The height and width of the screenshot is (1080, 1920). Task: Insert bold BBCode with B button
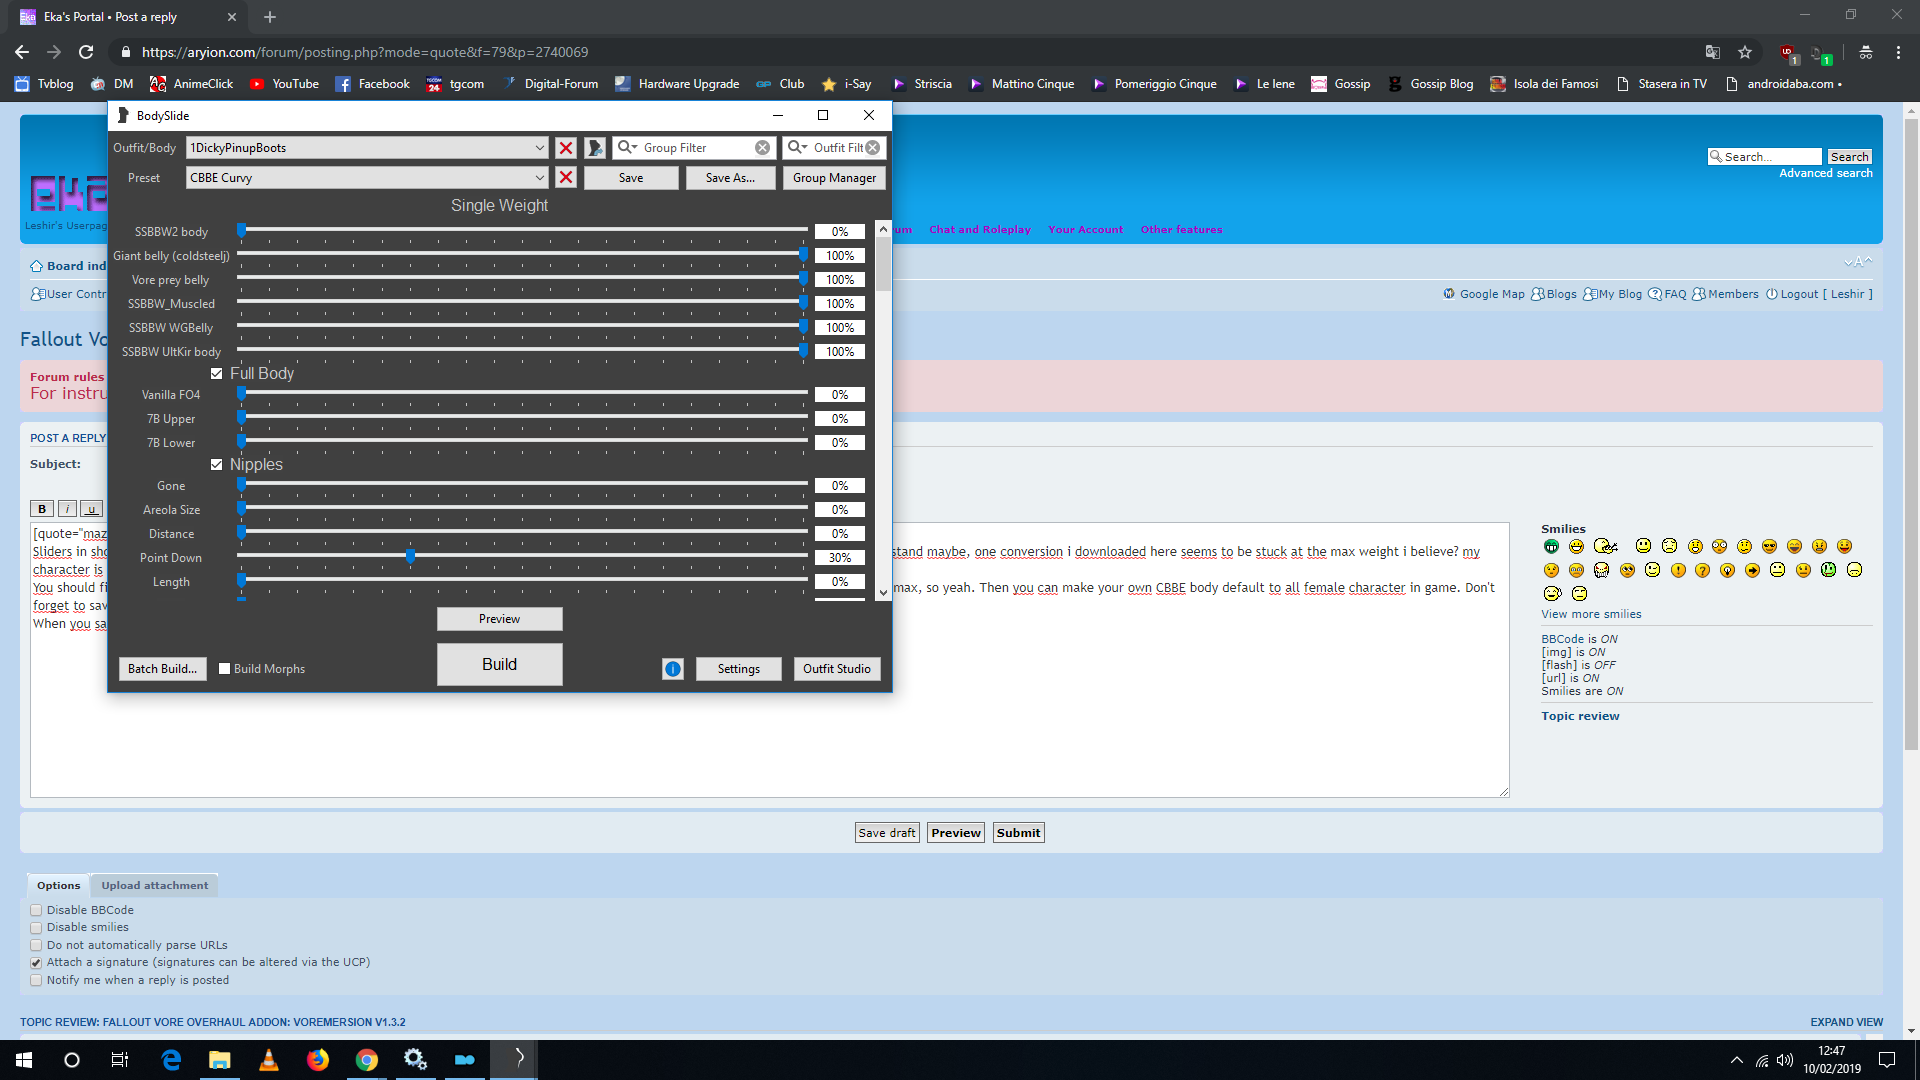pyautogui.click(x=42, y=509)
